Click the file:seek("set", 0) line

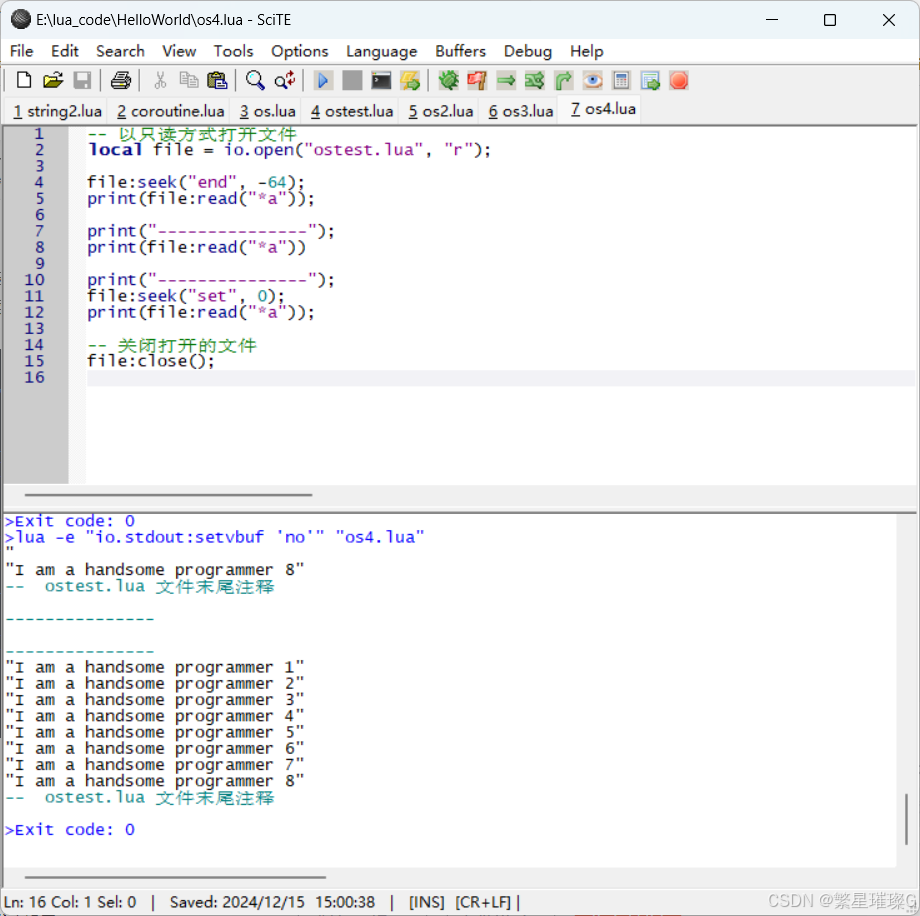[185, 296]
